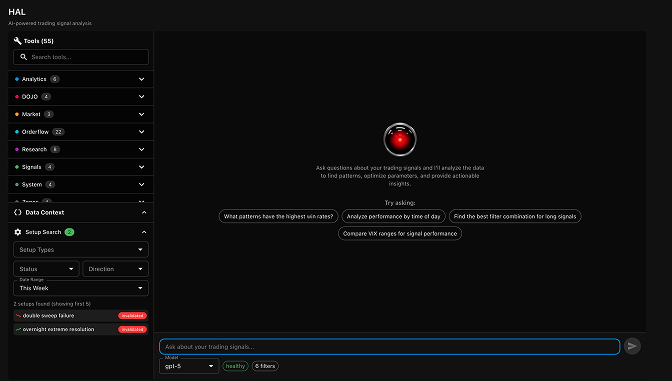
Task: Collapse the Data Context section
Action: click(144, 213)
